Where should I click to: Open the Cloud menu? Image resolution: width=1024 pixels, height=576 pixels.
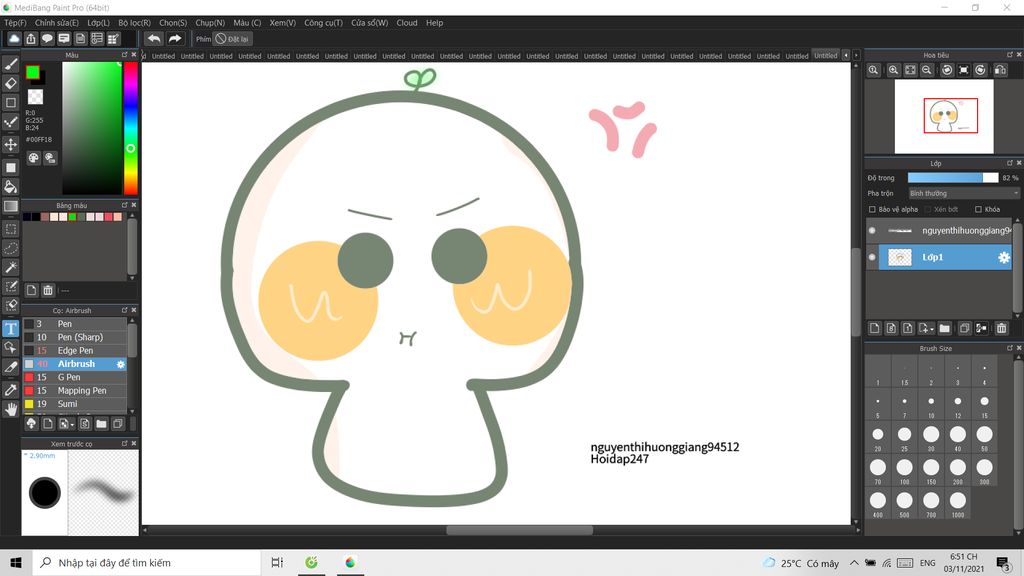coord(407,23)
